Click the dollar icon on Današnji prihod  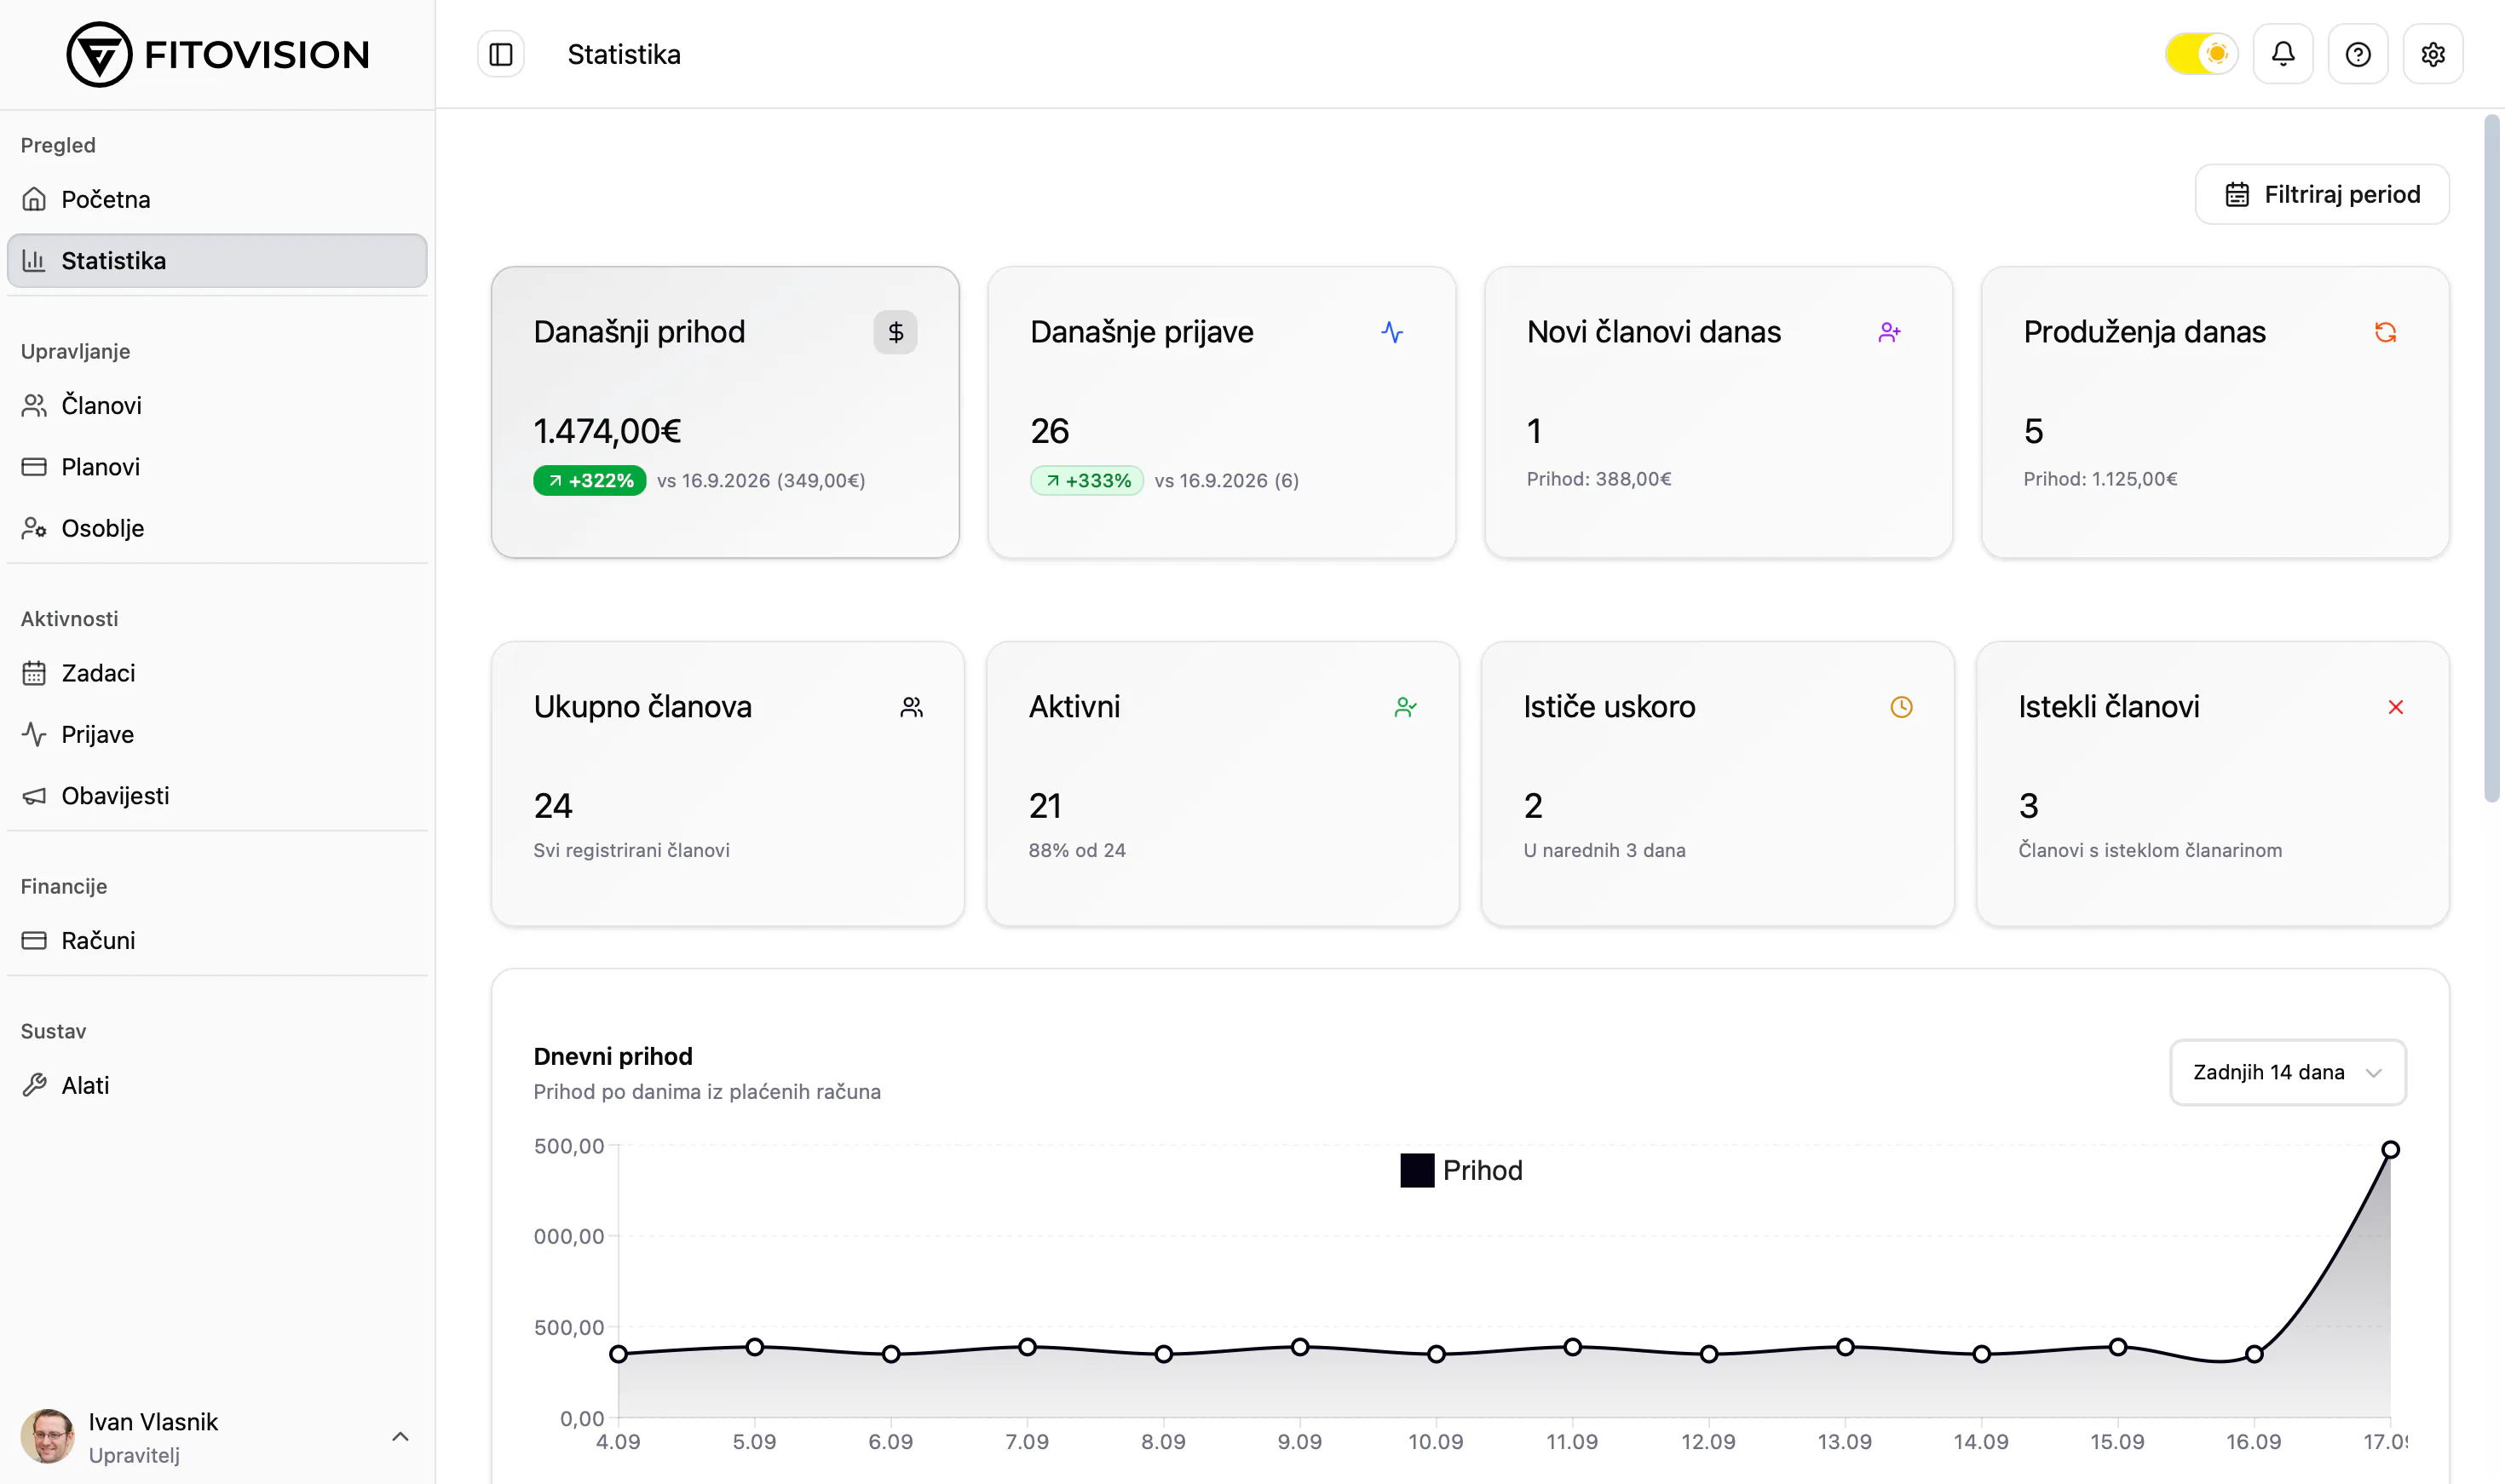click(895, 332)
